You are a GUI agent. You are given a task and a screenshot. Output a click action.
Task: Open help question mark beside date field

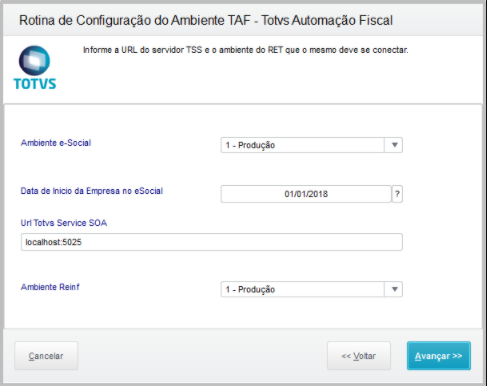tap(397, 194)
